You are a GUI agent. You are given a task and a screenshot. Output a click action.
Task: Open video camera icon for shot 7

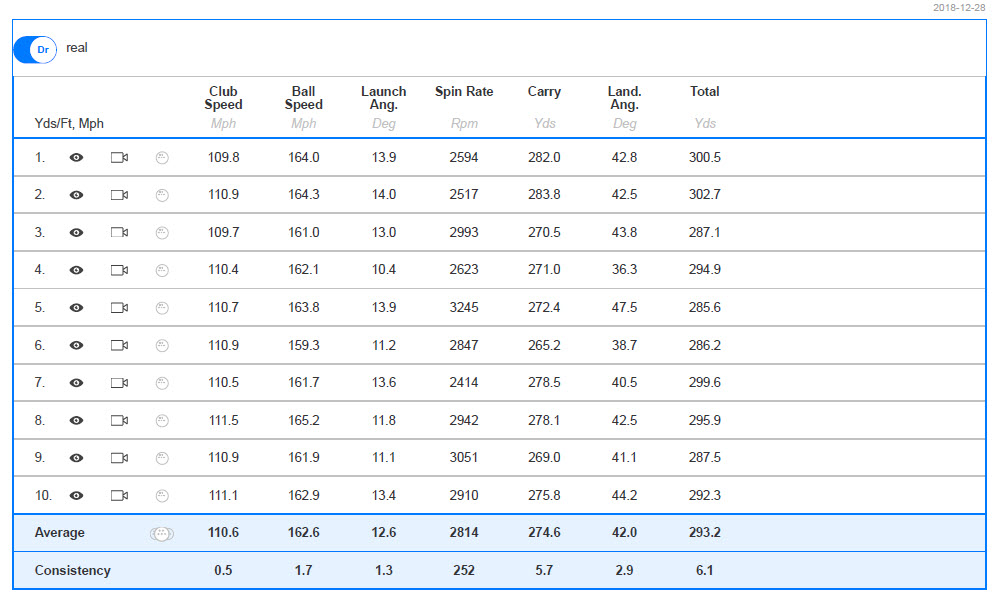click(x=119, y=383)
